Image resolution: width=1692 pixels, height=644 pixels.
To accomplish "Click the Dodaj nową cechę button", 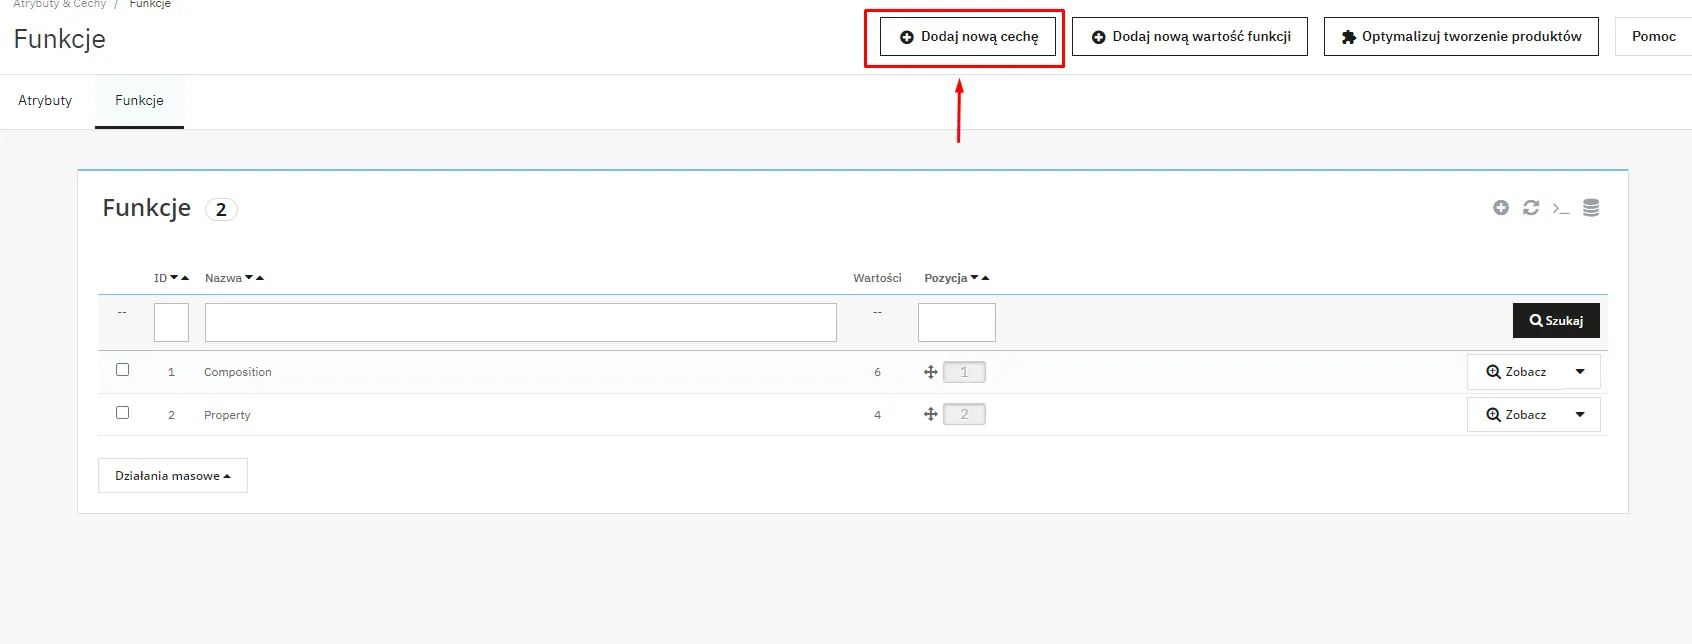I will click(967, 37).
